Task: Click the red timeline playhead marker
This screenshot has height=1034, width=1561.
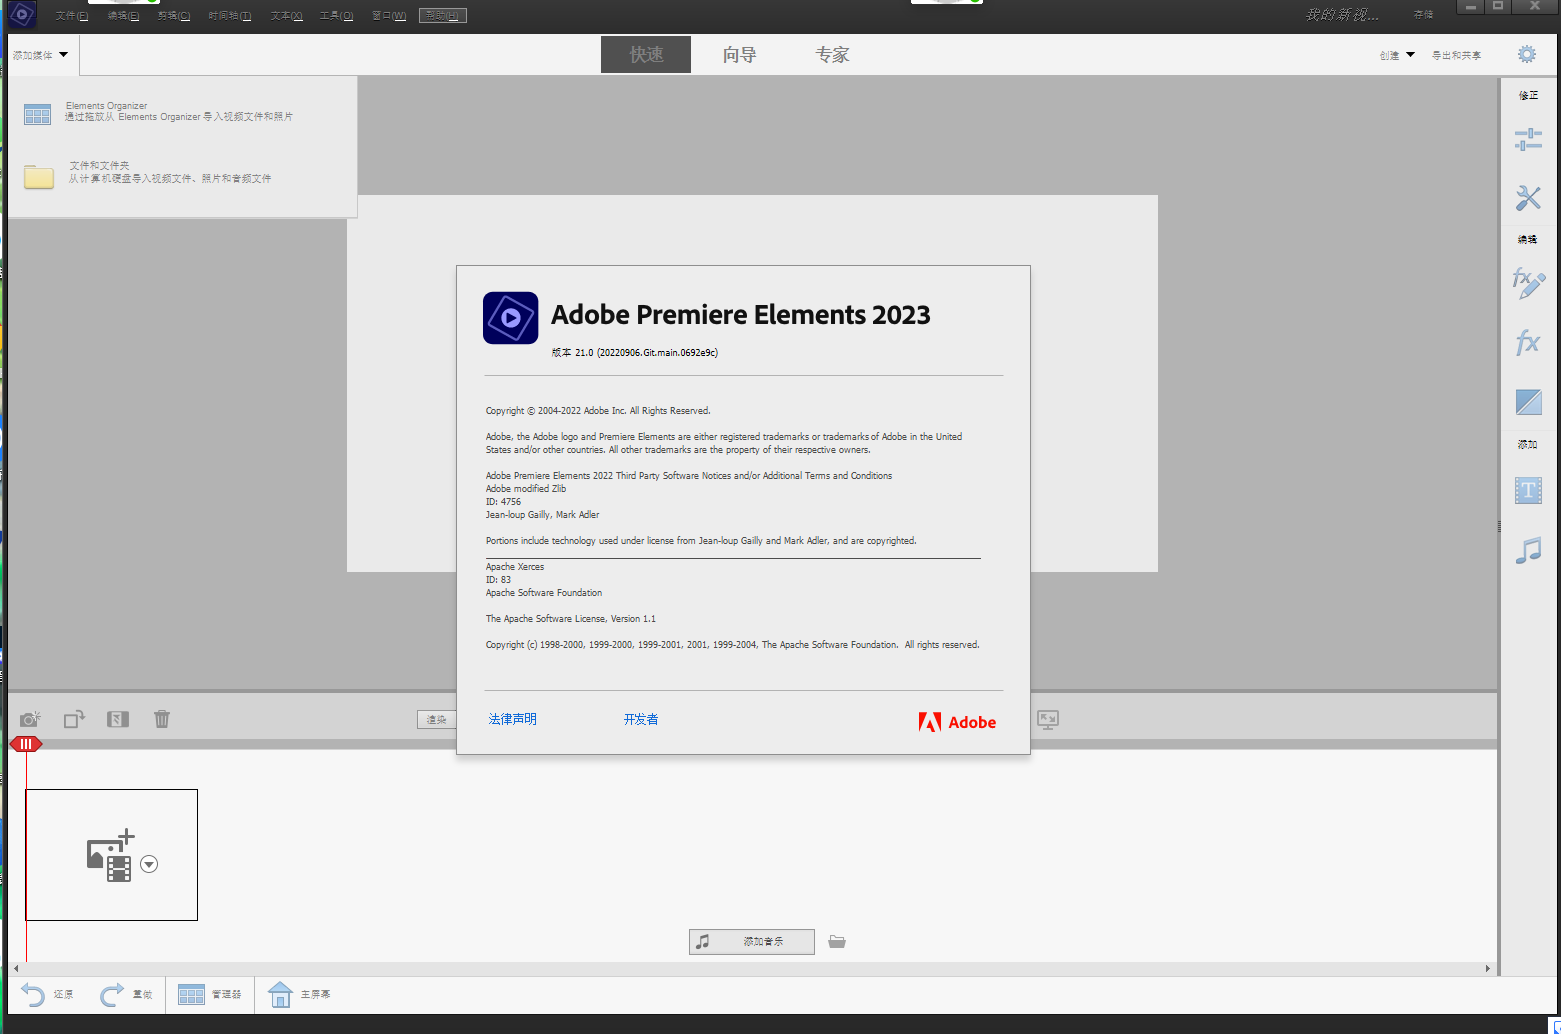Action: tap(26, 744)
